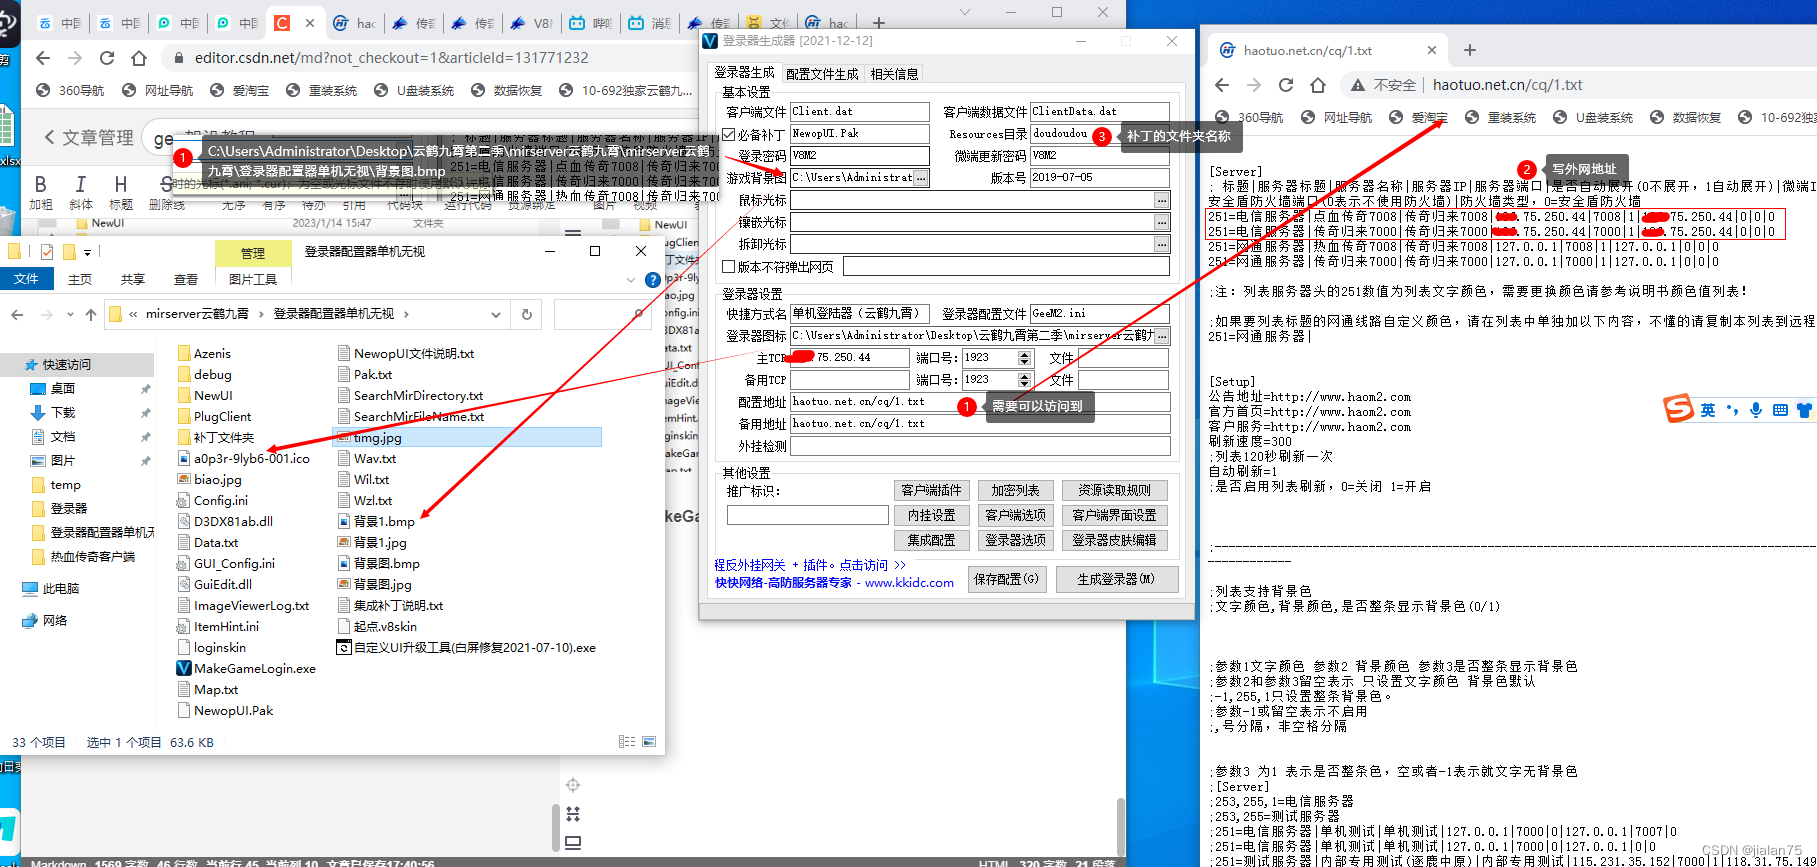This screenshot has height=867, width=1817.
Task: Reload the CSDN editor page
Action: point(107,58)
